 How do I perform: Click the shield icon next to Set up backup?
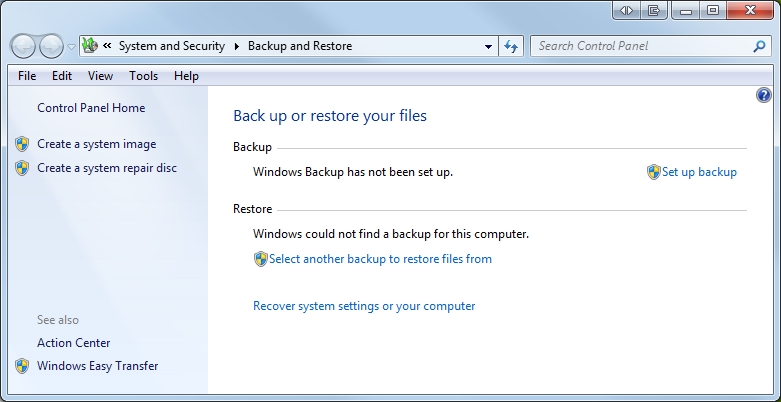coord(653,172)
